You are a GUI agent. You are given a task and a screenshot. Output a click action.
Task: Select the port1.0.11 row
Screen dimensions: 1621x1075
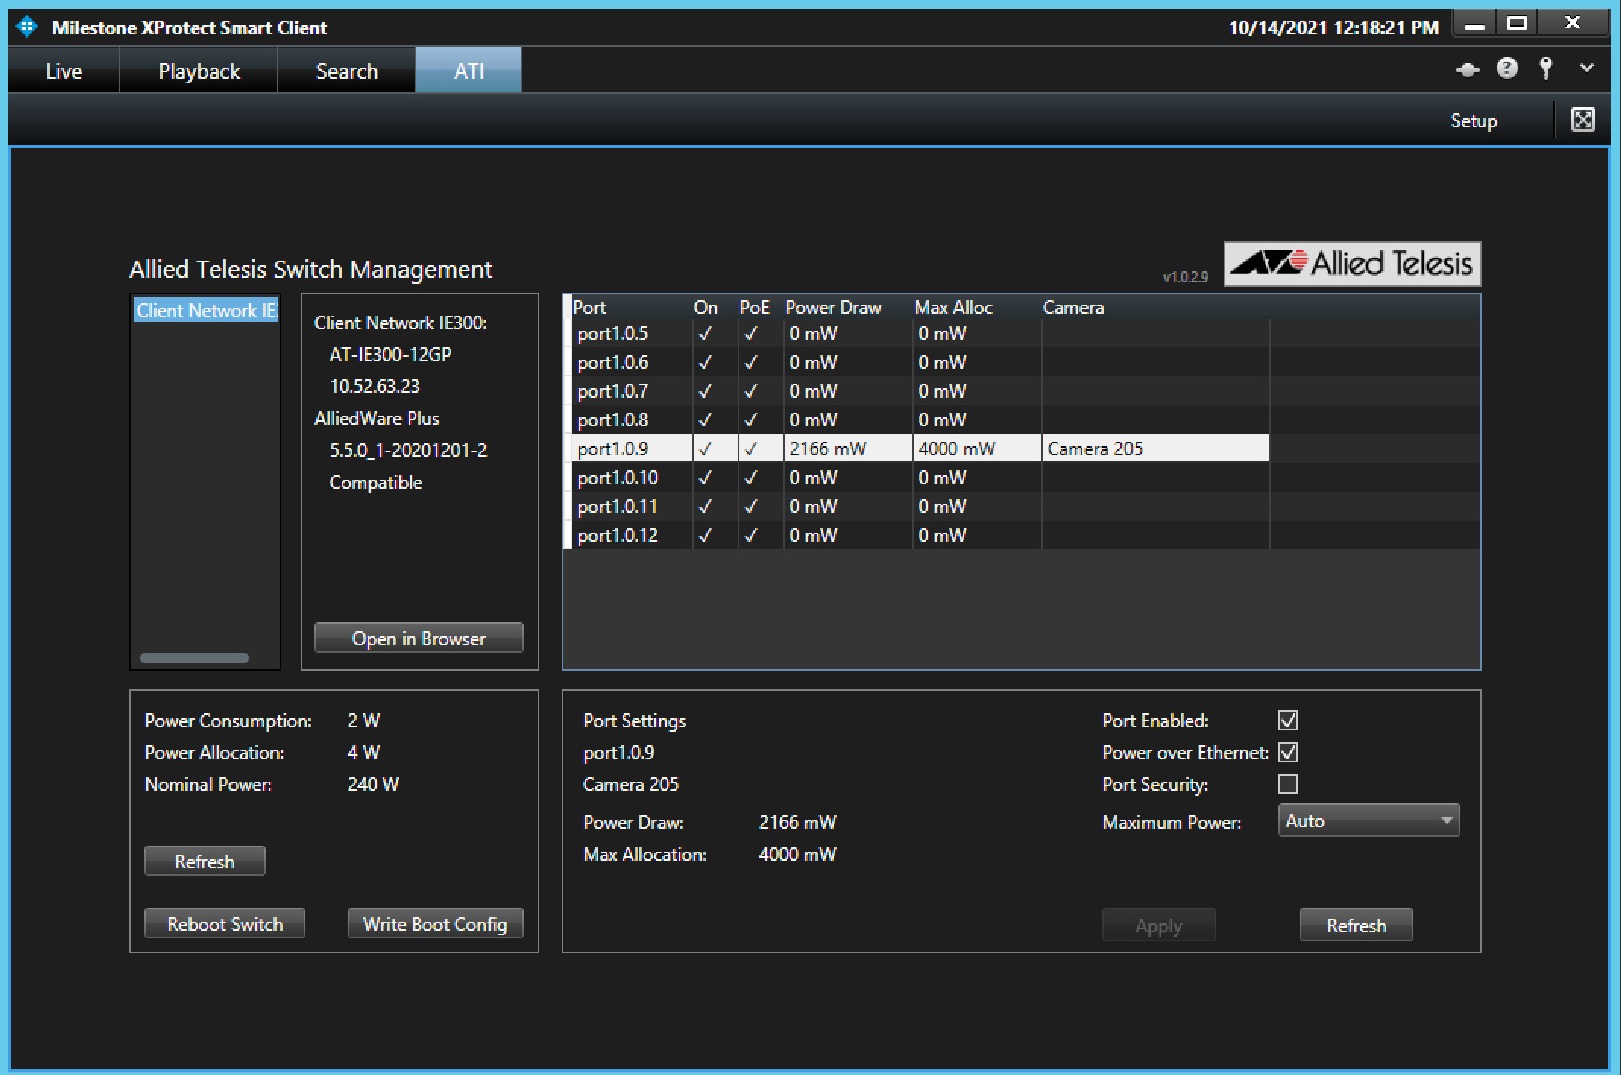point(1021,506)
